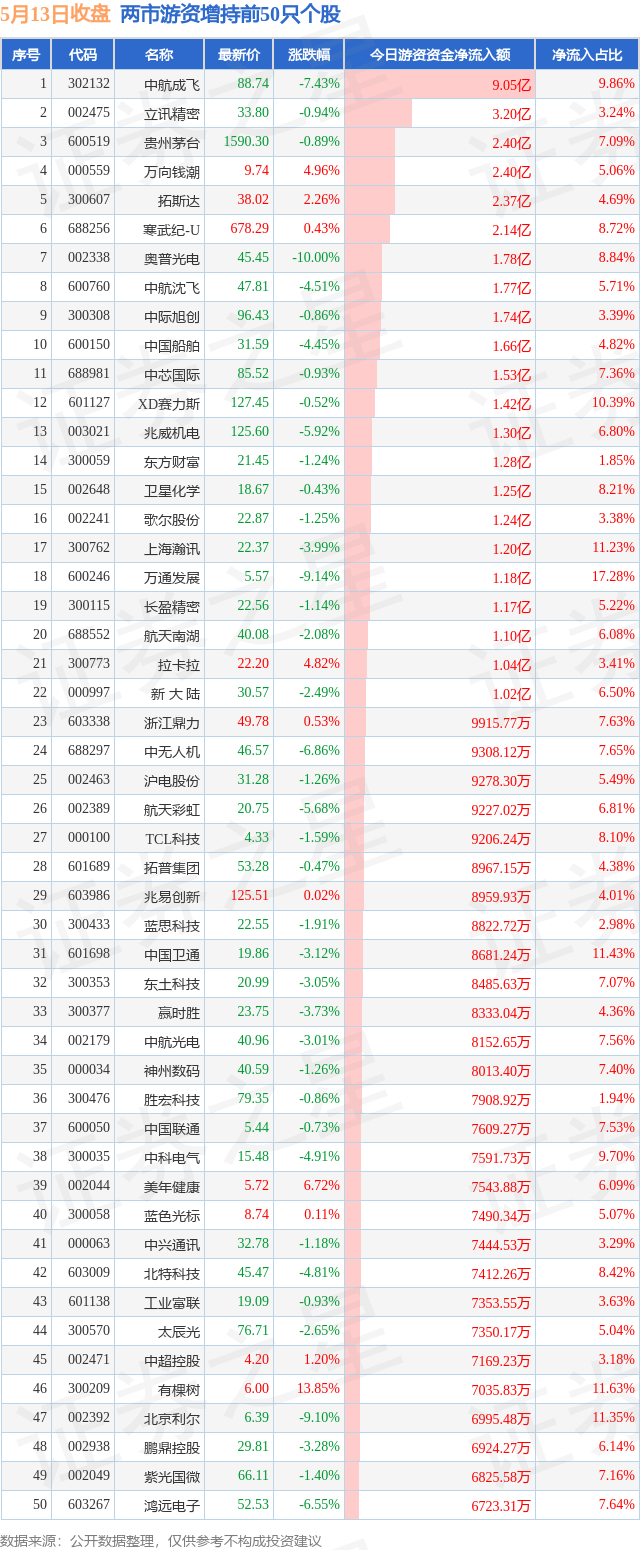This screenshot has height=1550, width=640.
Task: Select stock name 上海瀚讯
Action: [x=172, y=549]
